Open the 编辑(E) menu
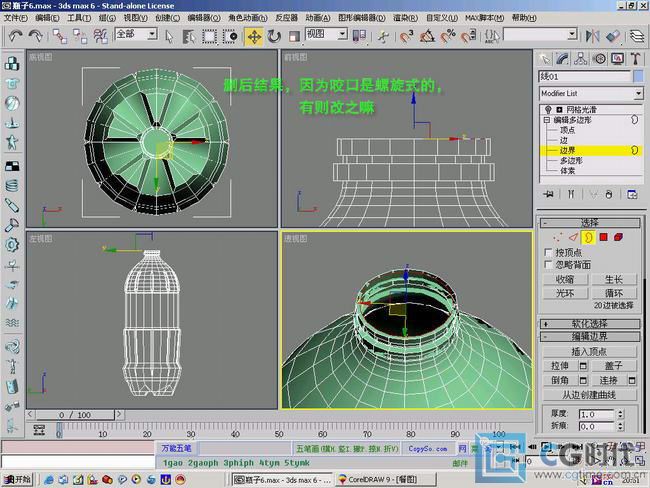 pyautogui.click(x=47, y=18)
